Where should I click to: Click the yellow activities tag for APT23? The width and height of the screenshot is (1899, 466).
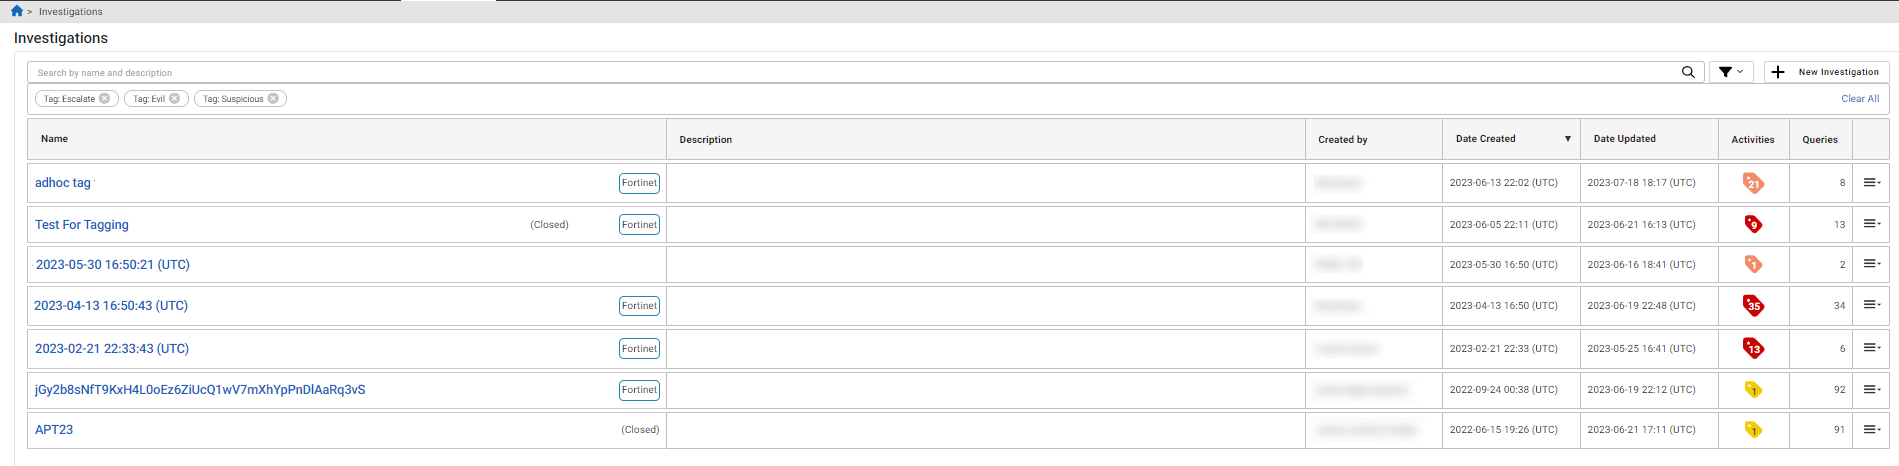tap(1753, 429)
